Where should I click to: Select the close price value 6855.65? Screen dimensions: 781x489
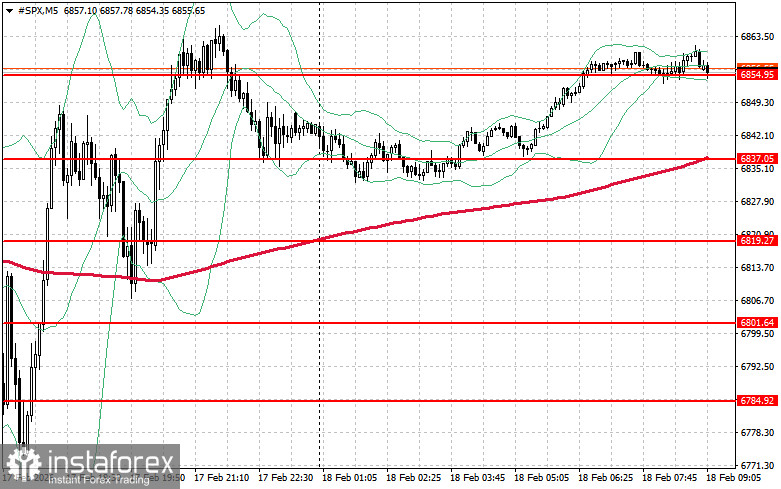pos(188,10)
